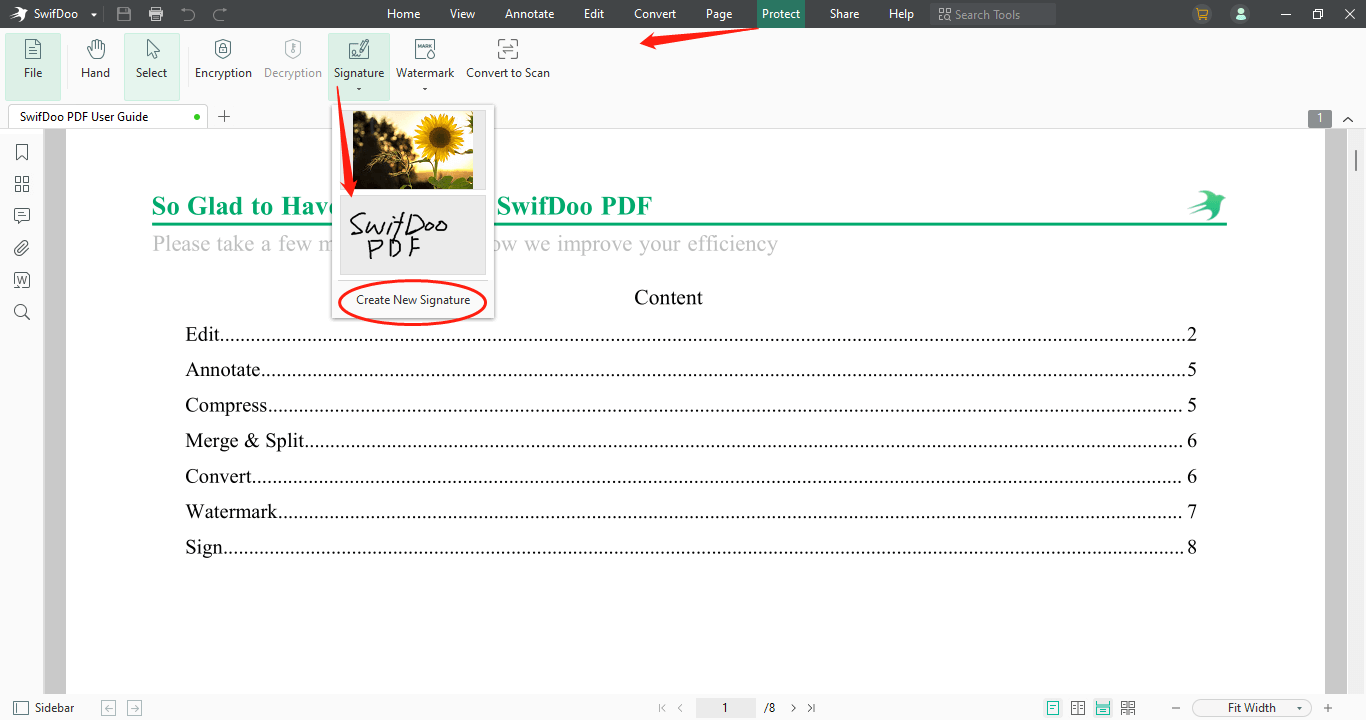Image resolution: width=1366 pixels, height=720 pixels.
Task: Open the Bookmarks sidebar panel
Action: pos(22,152)
